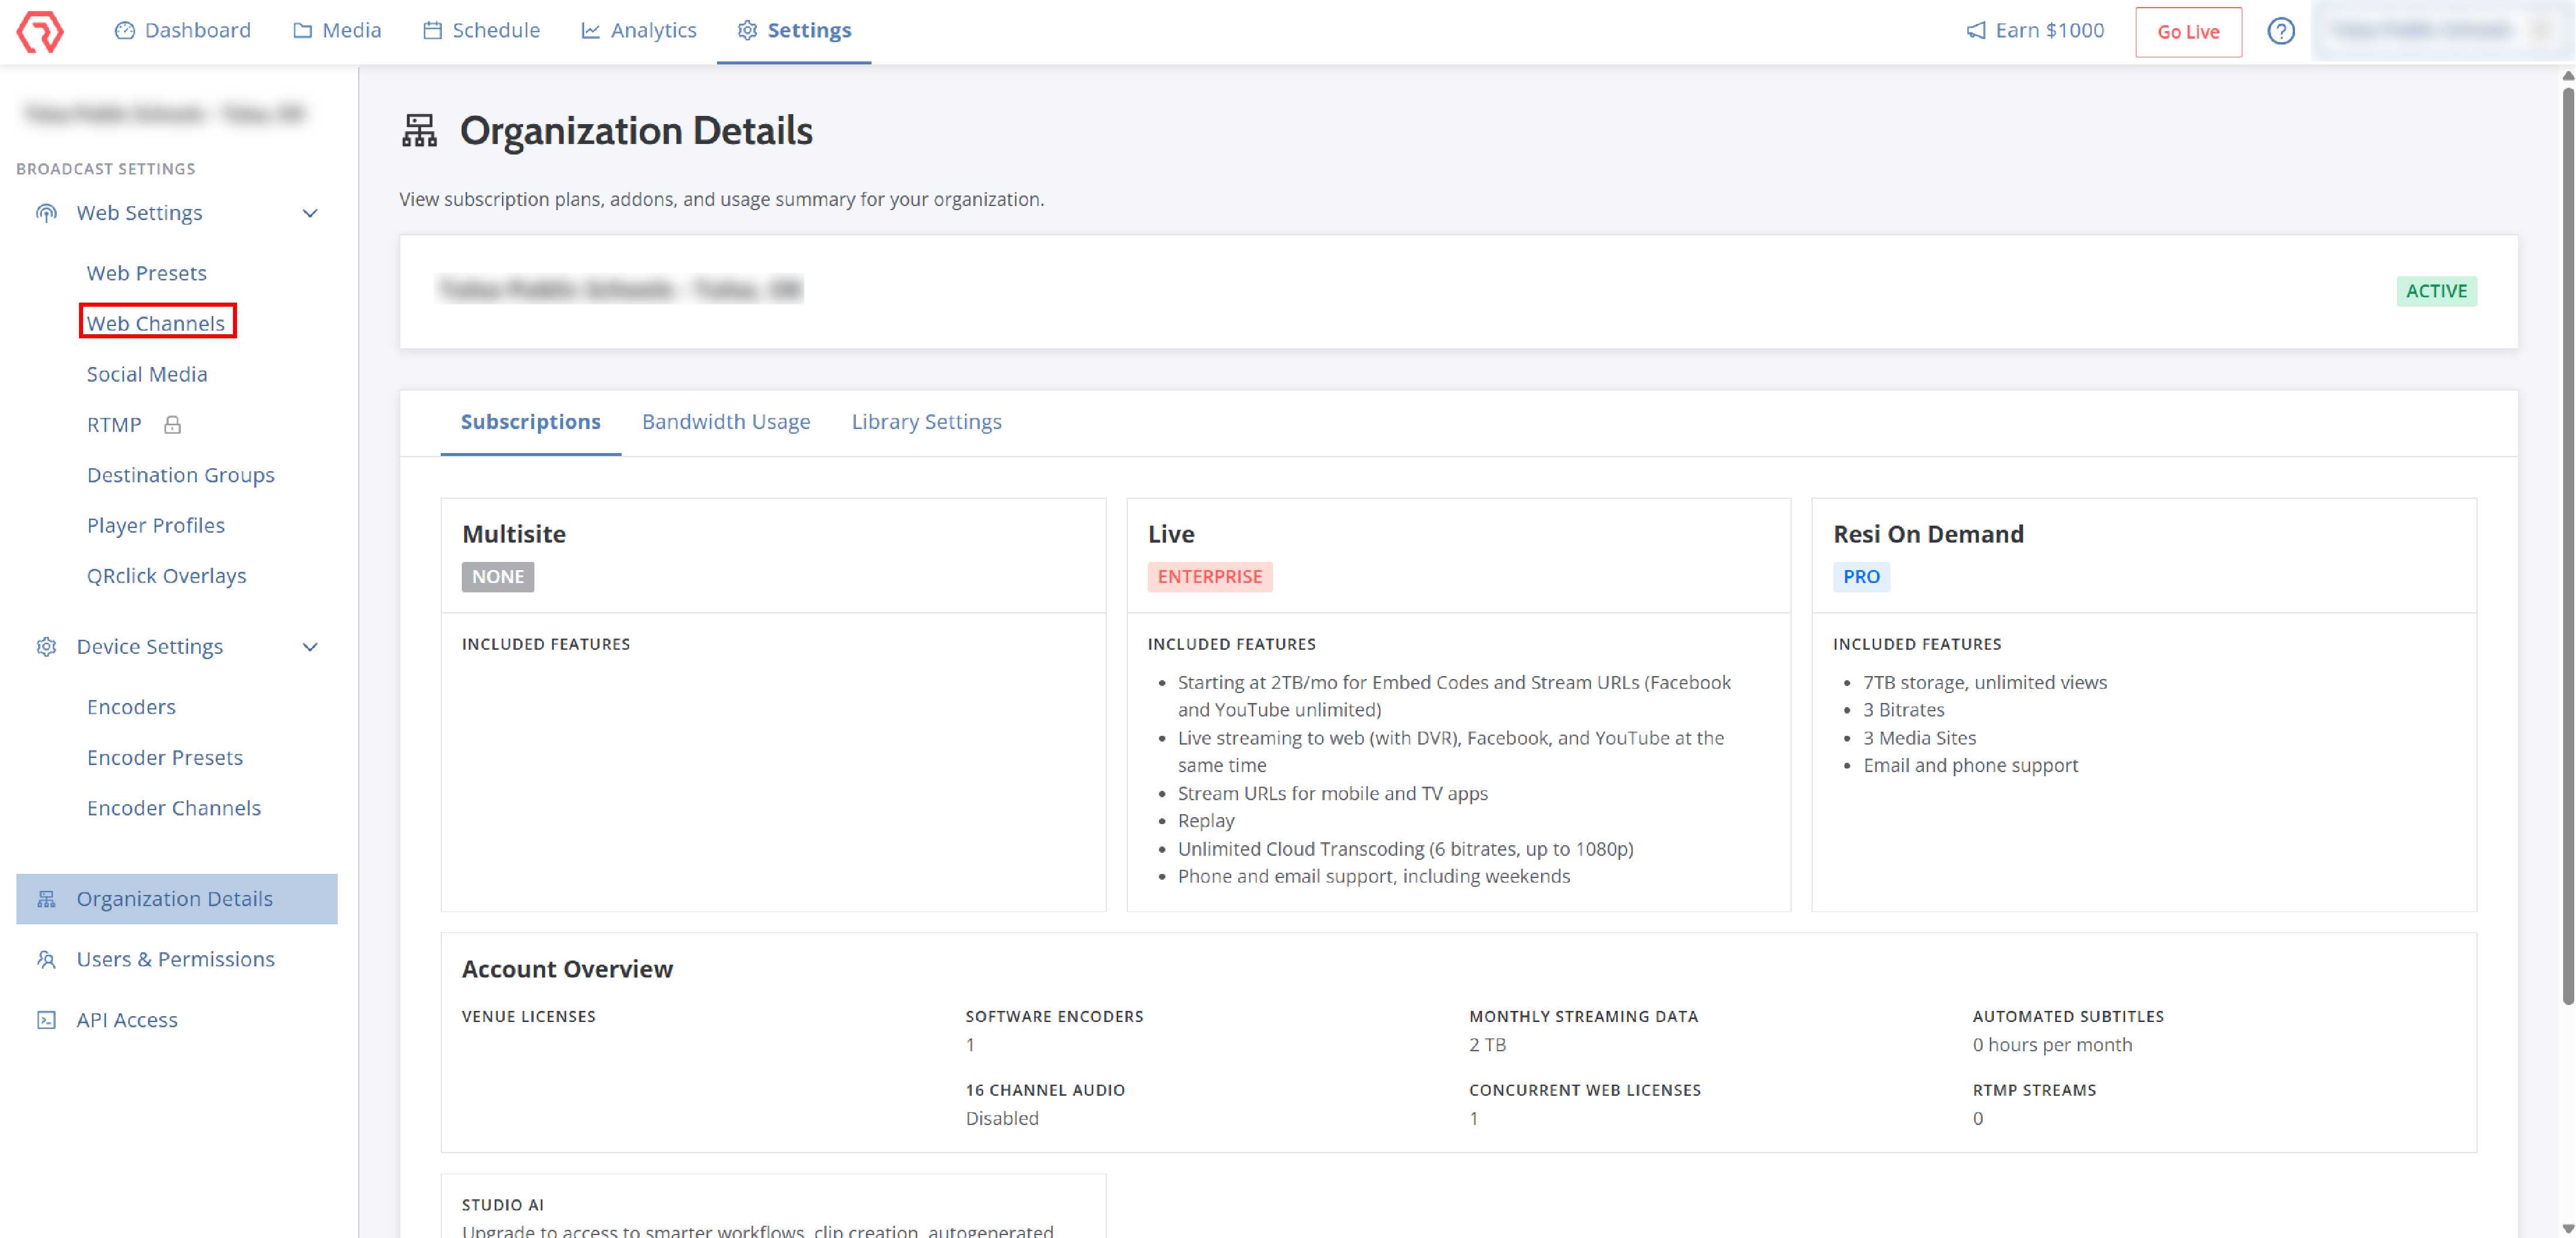Screen dimensions: 2576x1238
Task: Click '7TB storage, unlimited views' feature
Action: point(1985,682)
